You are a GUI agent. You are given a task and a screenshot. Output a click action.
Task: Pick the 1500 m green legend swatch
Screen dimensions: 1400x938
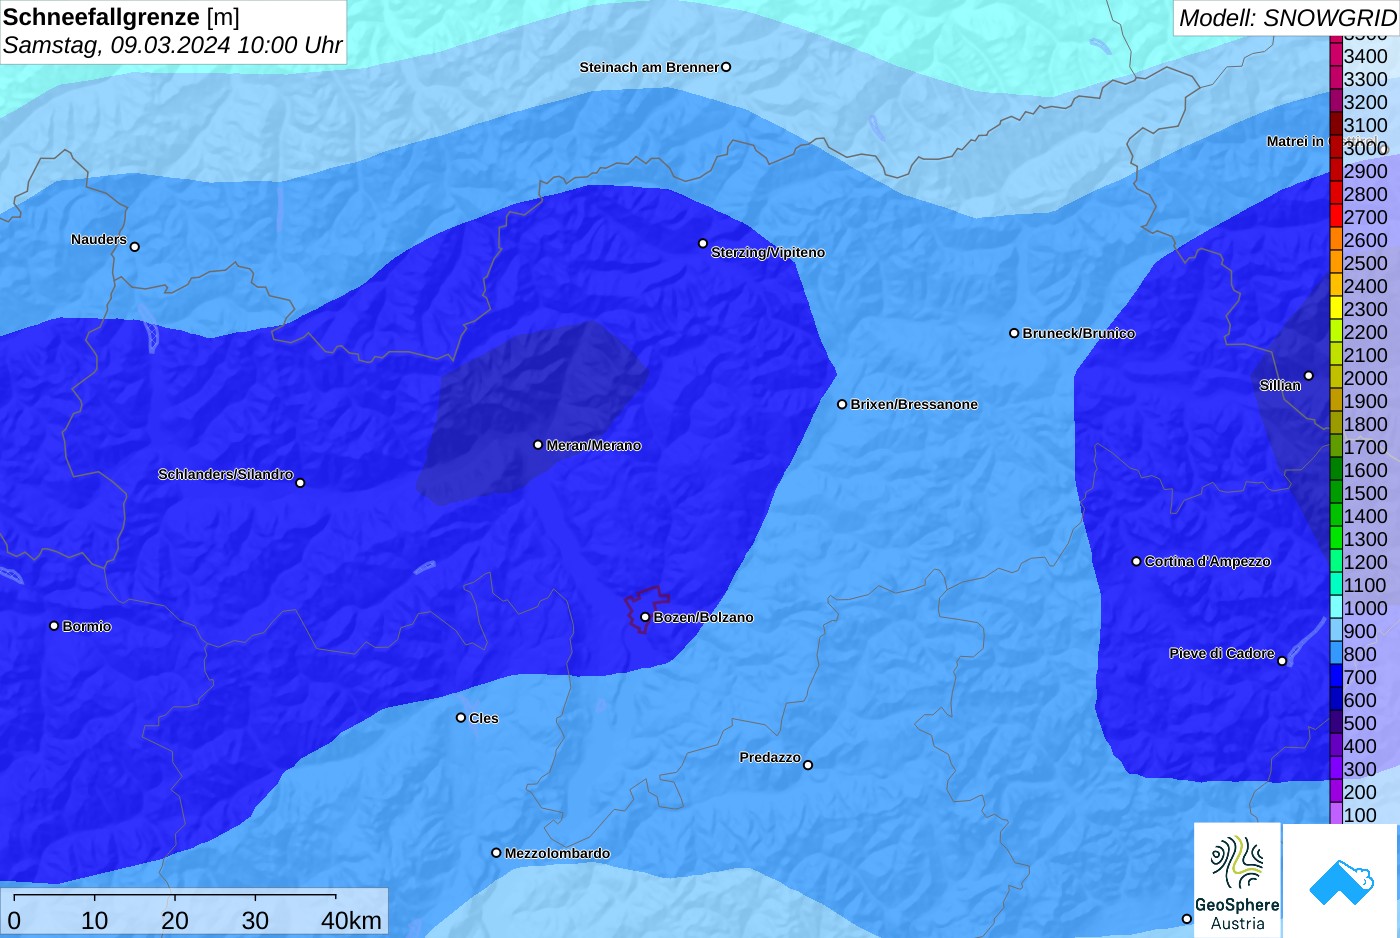[x=1336, y=493]
